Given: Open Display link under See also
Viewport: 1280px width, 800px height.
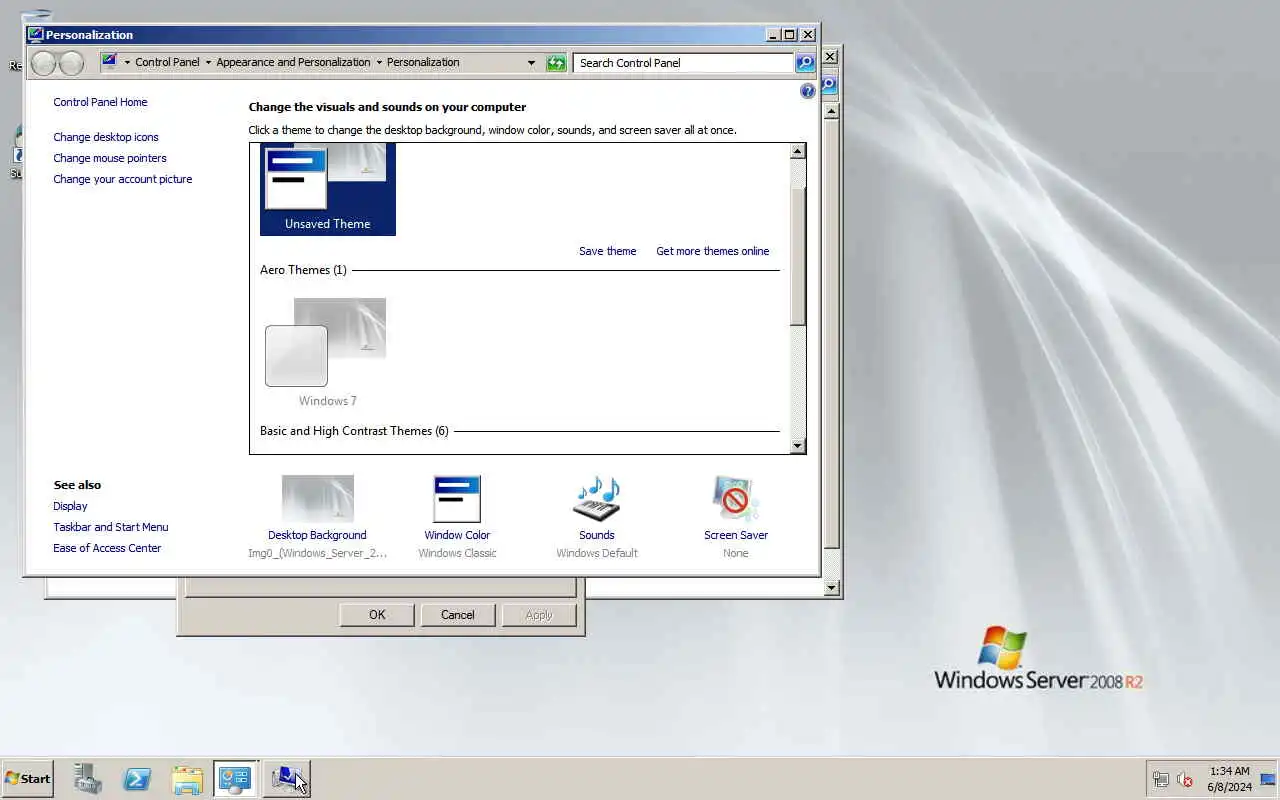Looking at the screenshot, I should point(70,506).
